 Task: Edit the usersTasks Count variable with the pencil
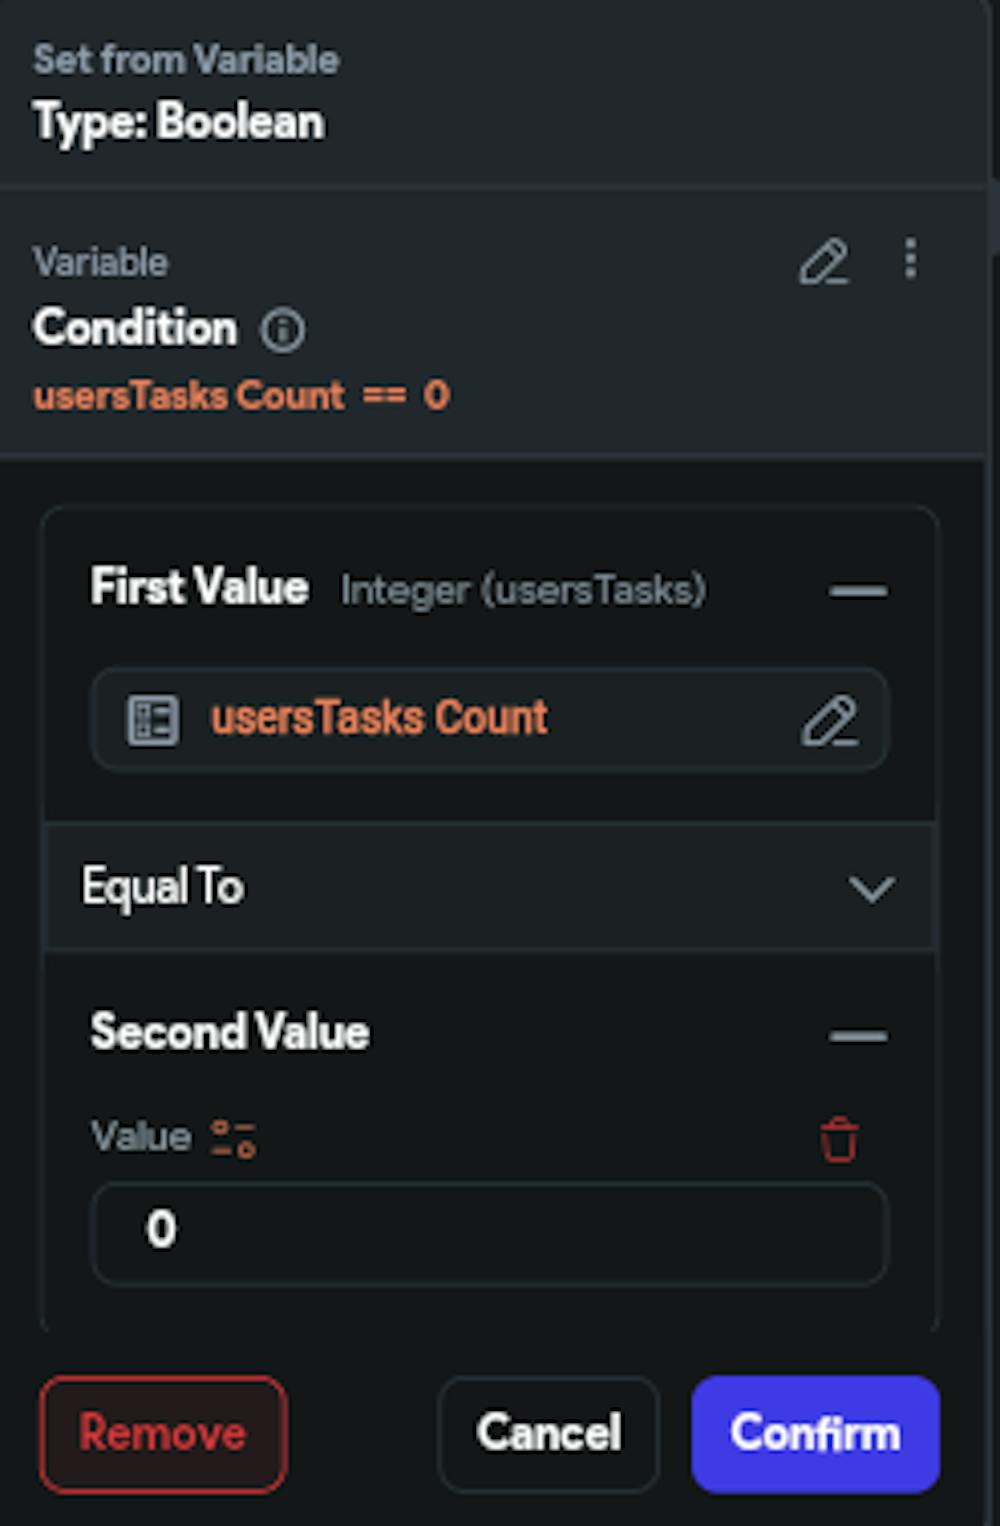829,721
